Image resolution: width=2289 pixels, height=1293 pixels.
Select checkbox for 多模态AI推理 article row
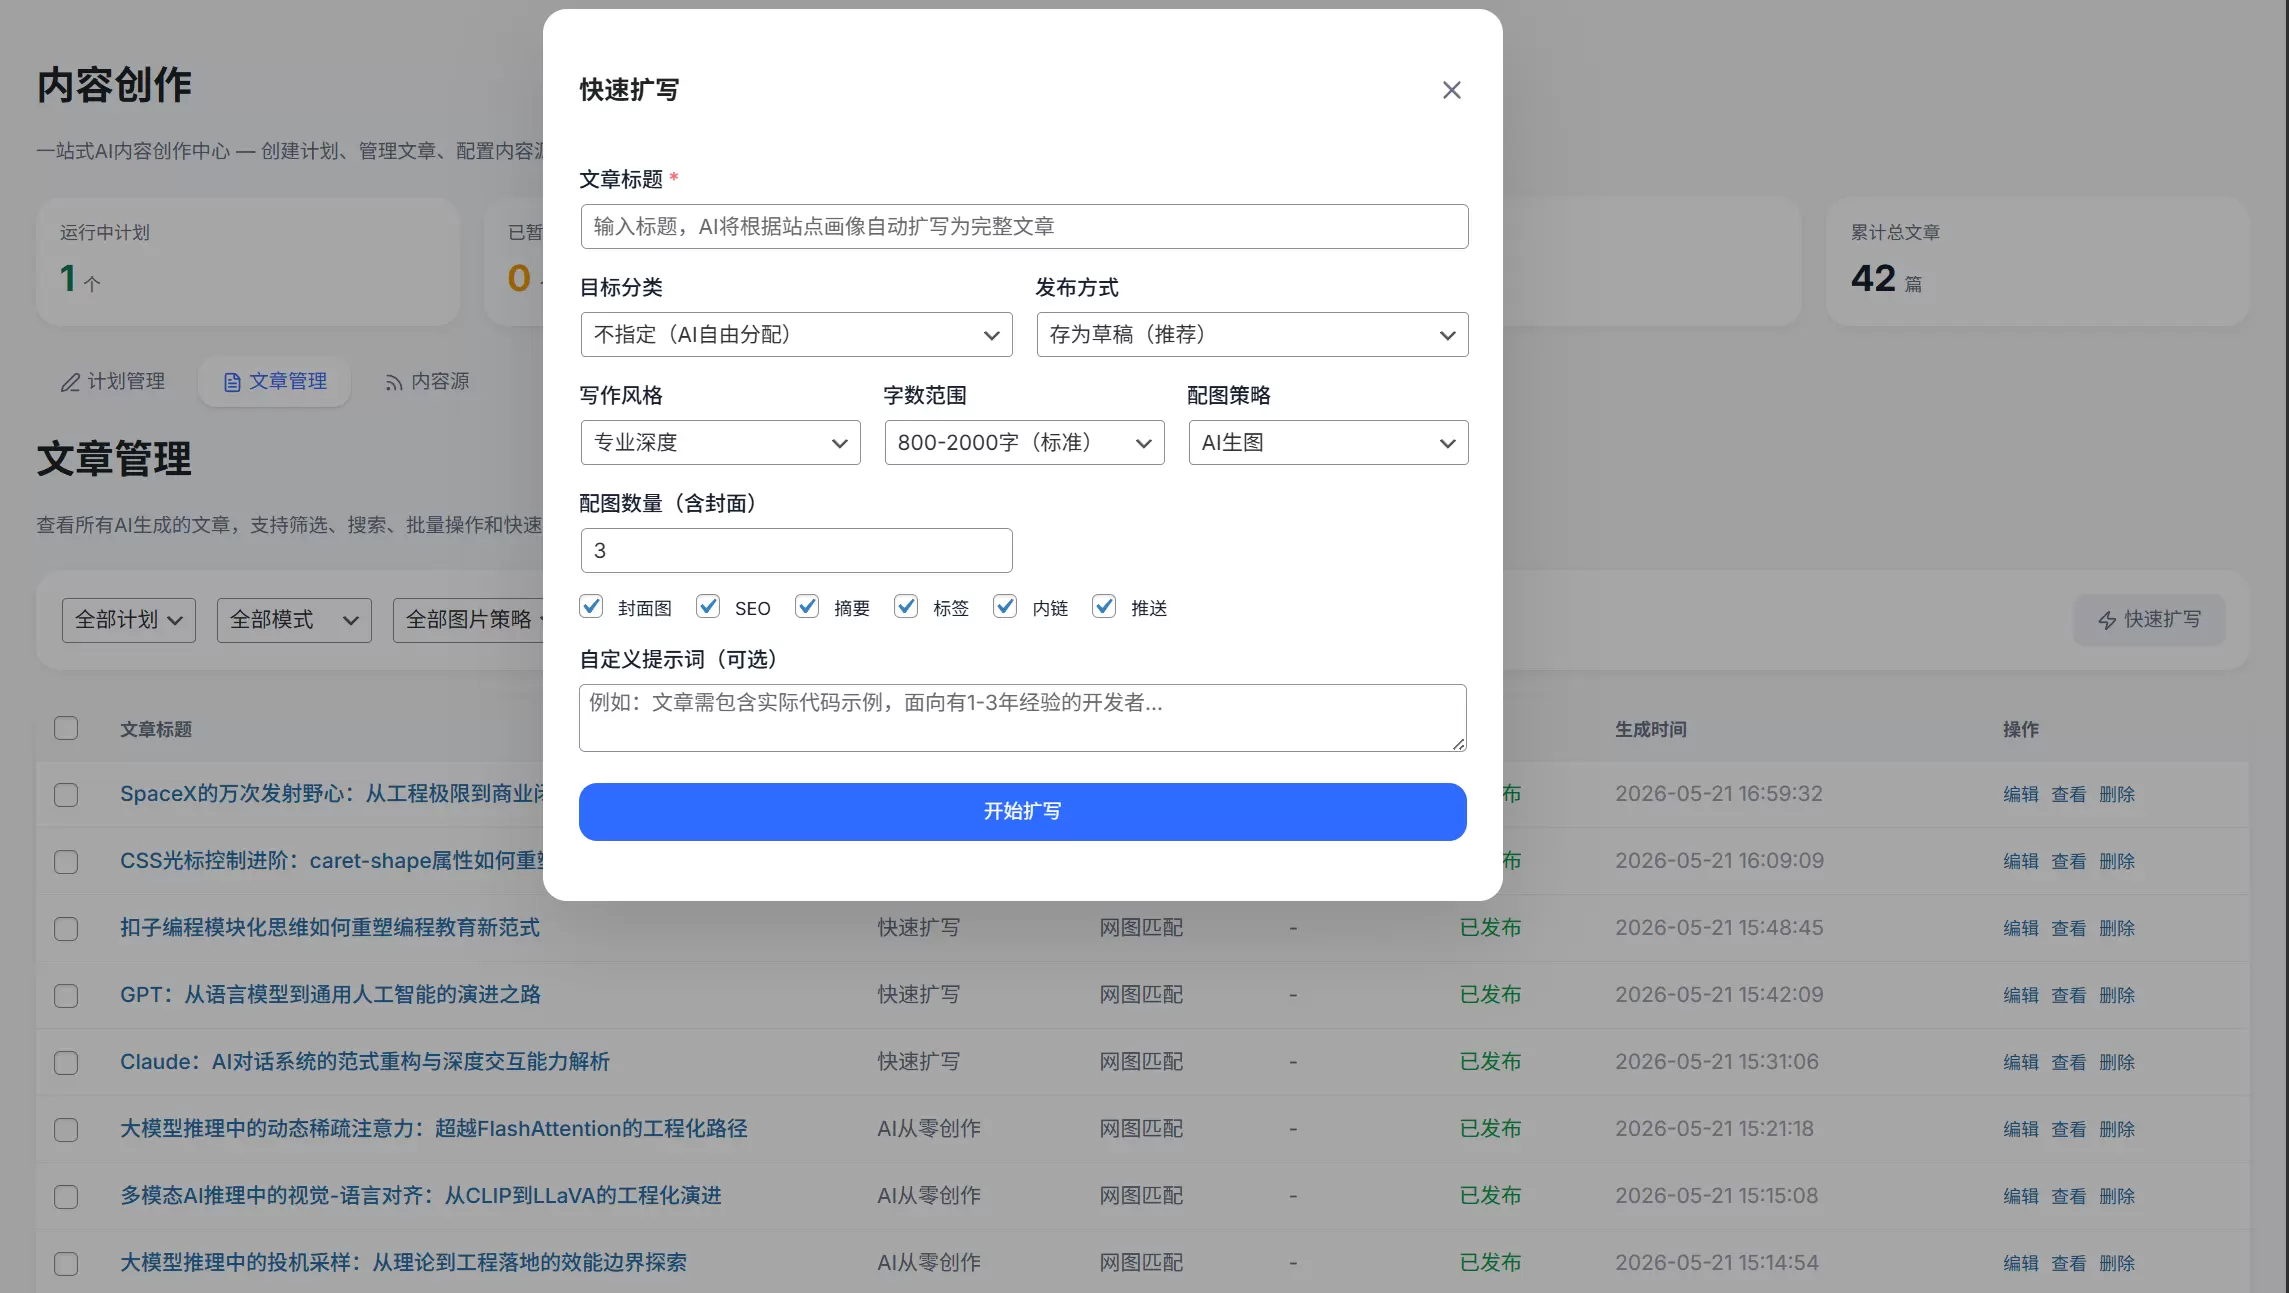66,1197
